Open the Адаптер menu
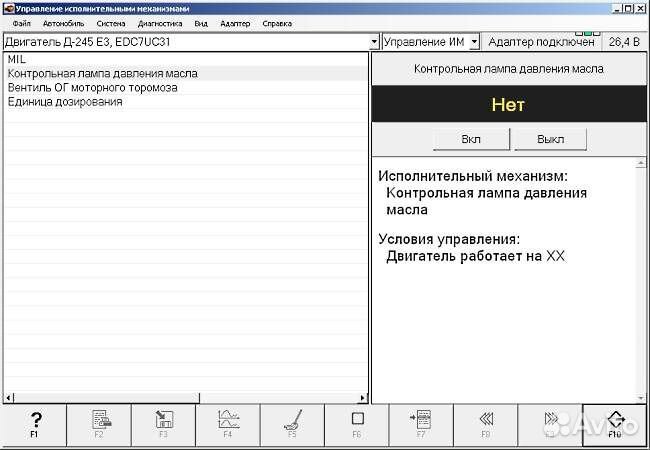The width and height of the screenshot is (650, 450). click(x=236, y=22)
